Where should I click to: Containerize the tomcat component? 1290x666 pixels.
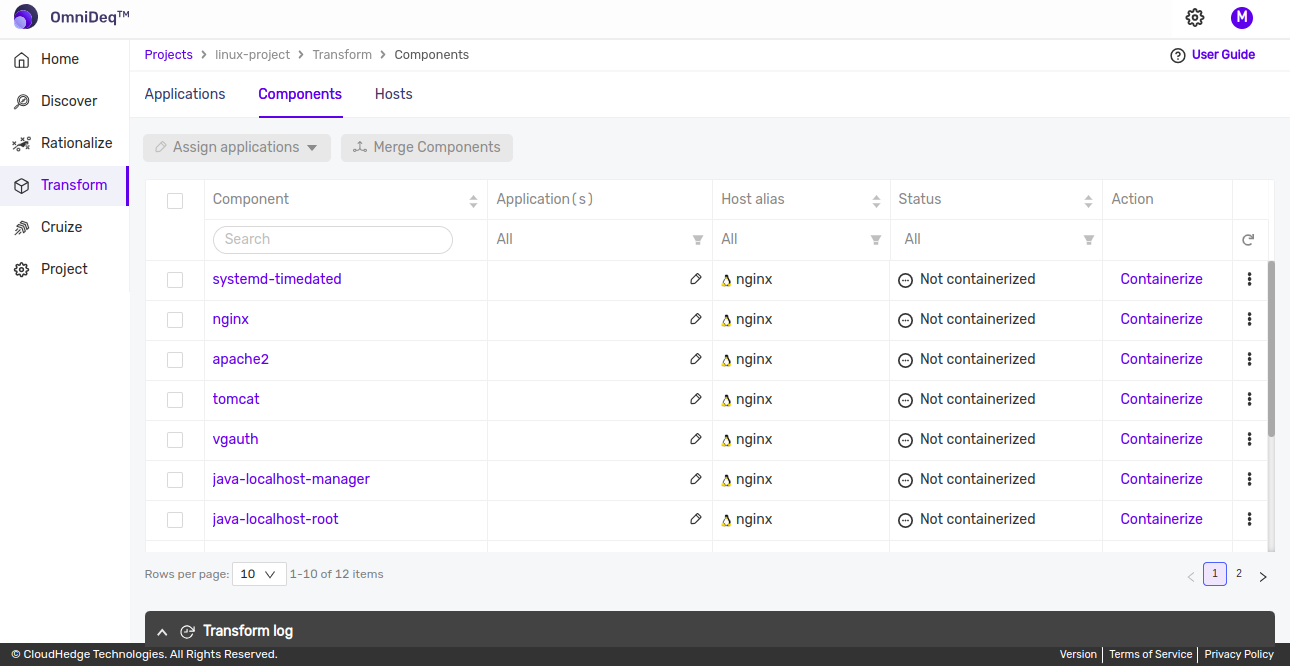click(x=1161, y=399)
